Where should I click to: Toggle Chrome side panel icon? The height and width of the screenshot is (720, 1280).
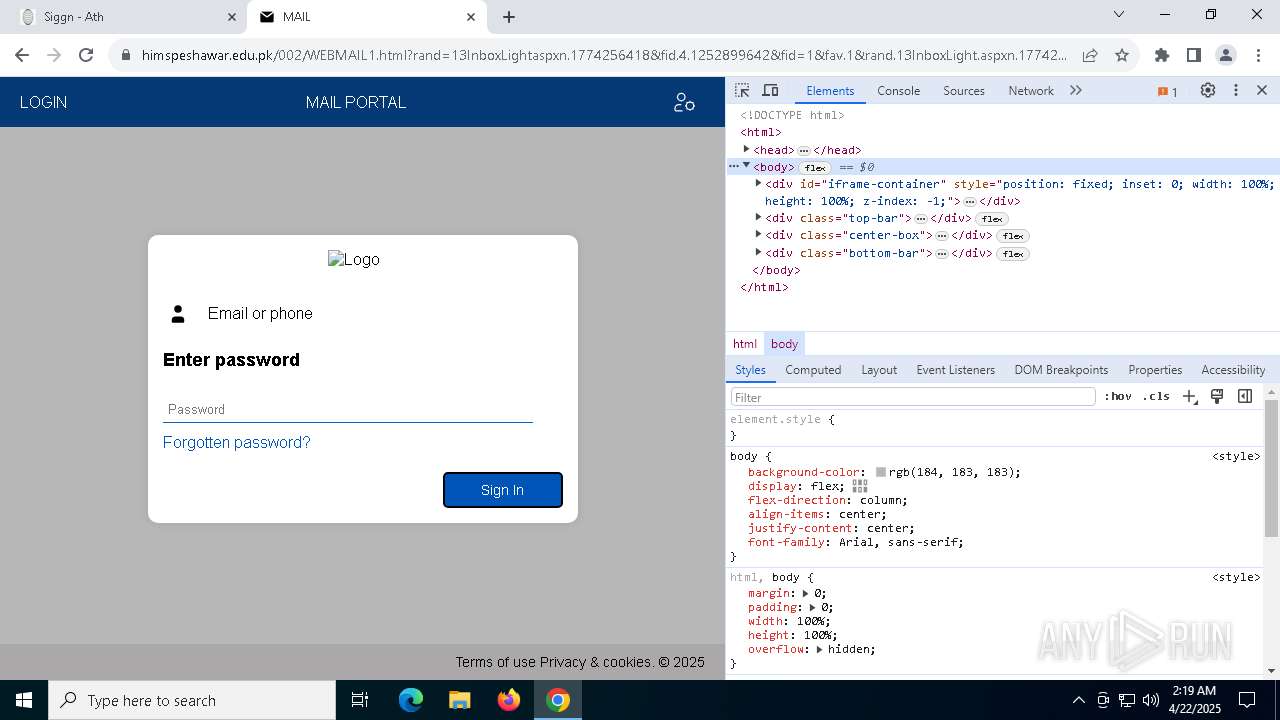[x=1194, y=55]
